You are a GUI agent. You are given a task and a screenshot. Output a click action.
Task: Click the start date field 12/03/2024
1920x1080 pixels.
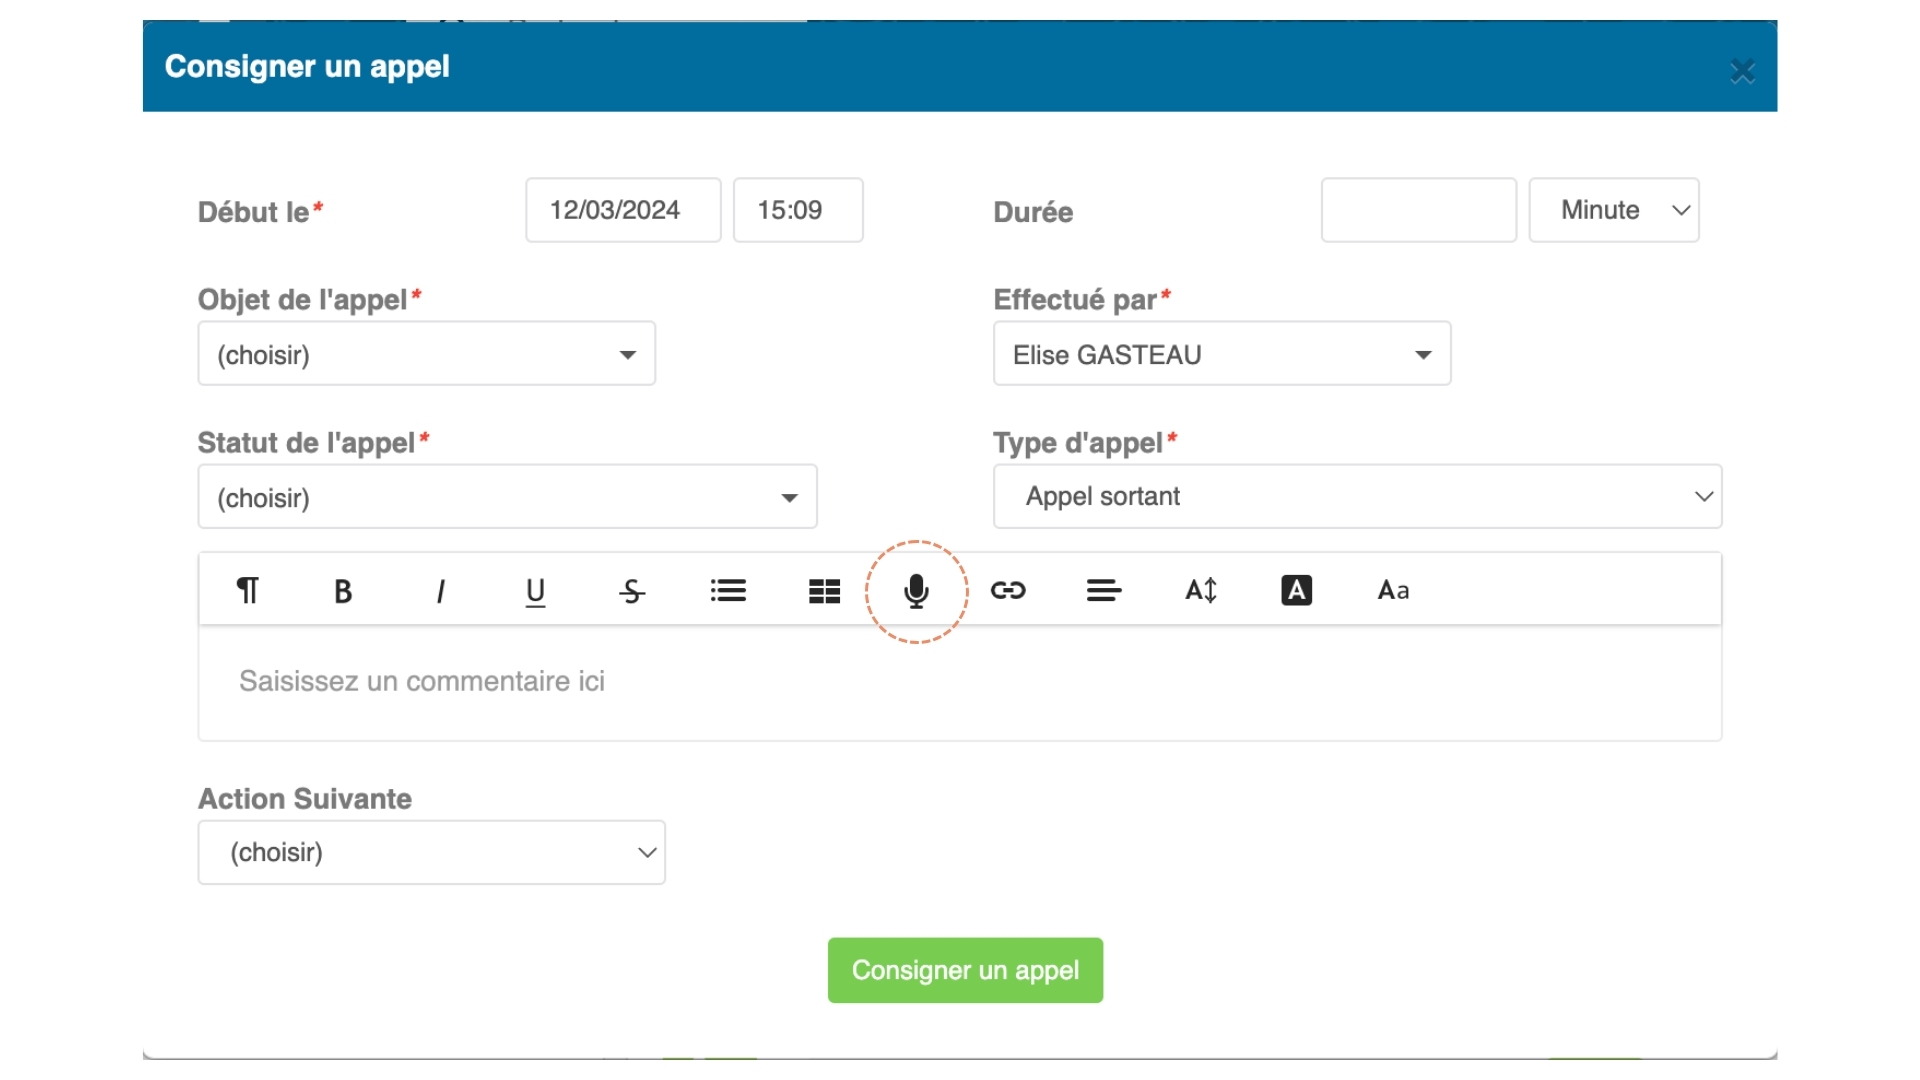coord(623,210)
